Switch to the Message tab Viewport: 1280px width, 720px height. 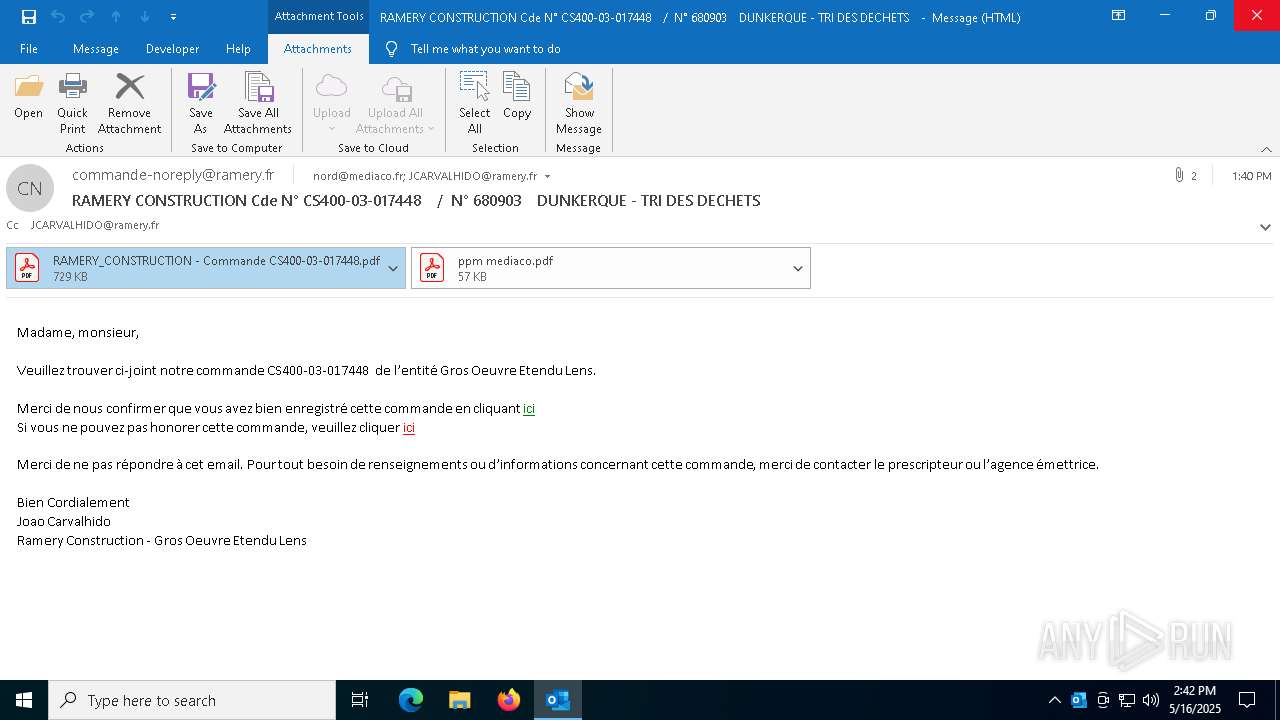coord(96,49)
